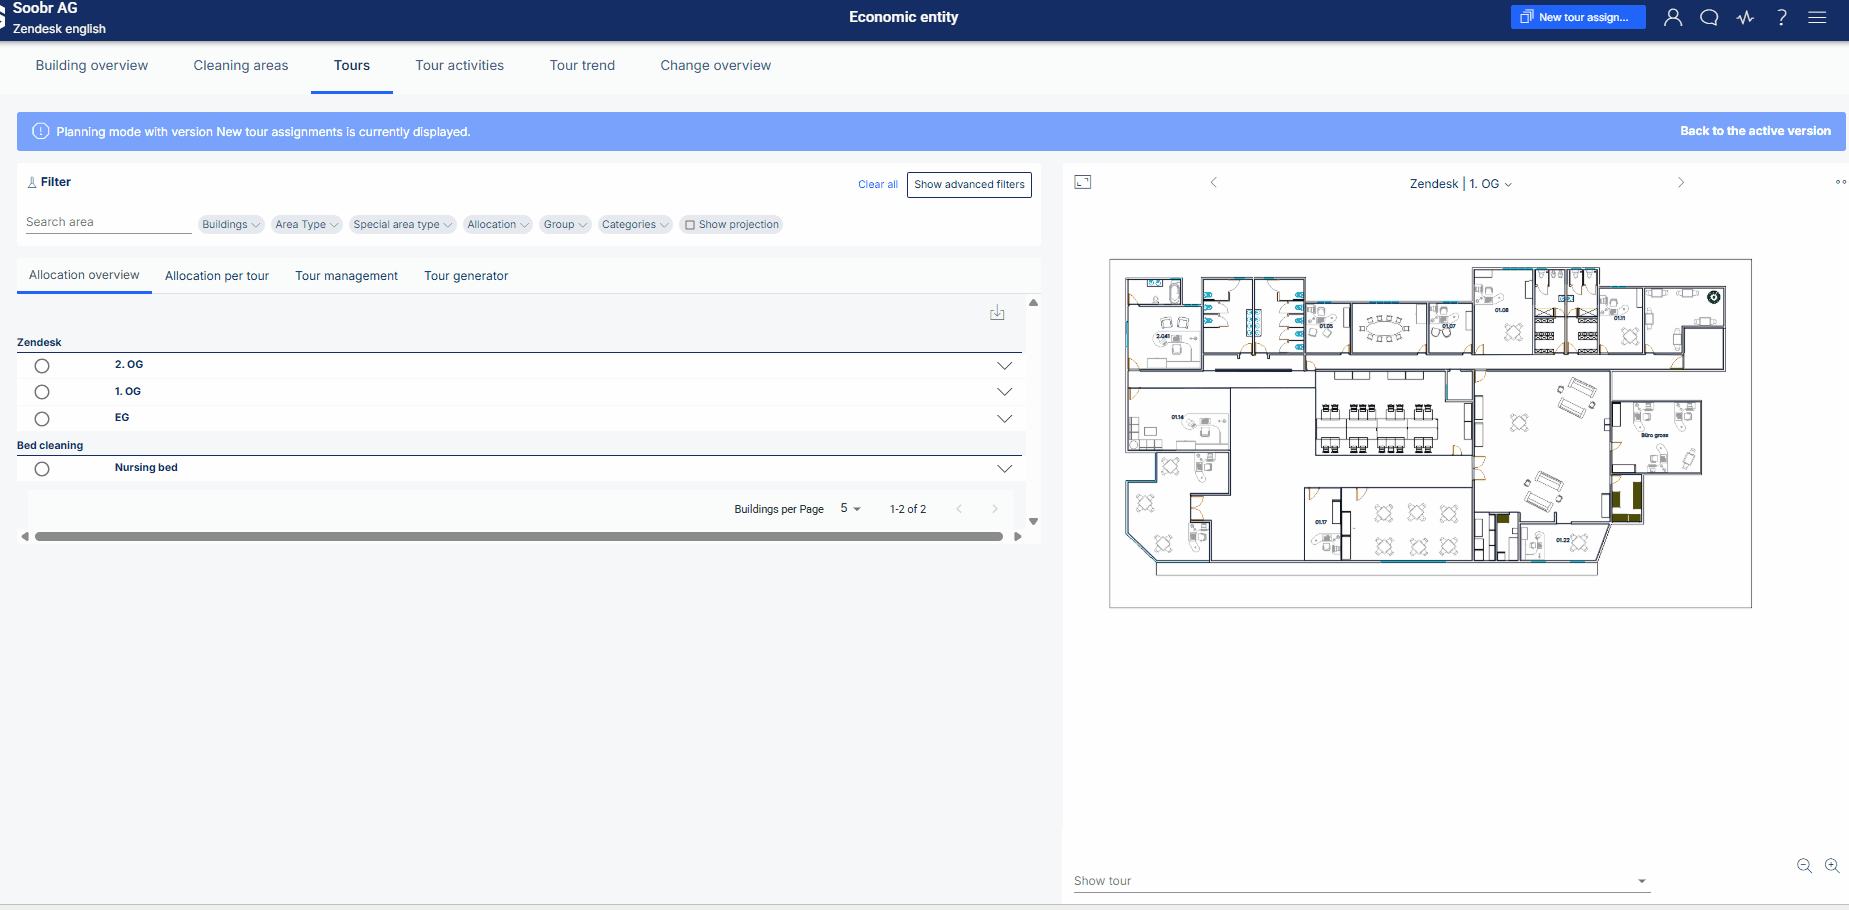This screenshot has width=1849, height=910.
Task: Click Show advanced filters button
Action: 969,185
